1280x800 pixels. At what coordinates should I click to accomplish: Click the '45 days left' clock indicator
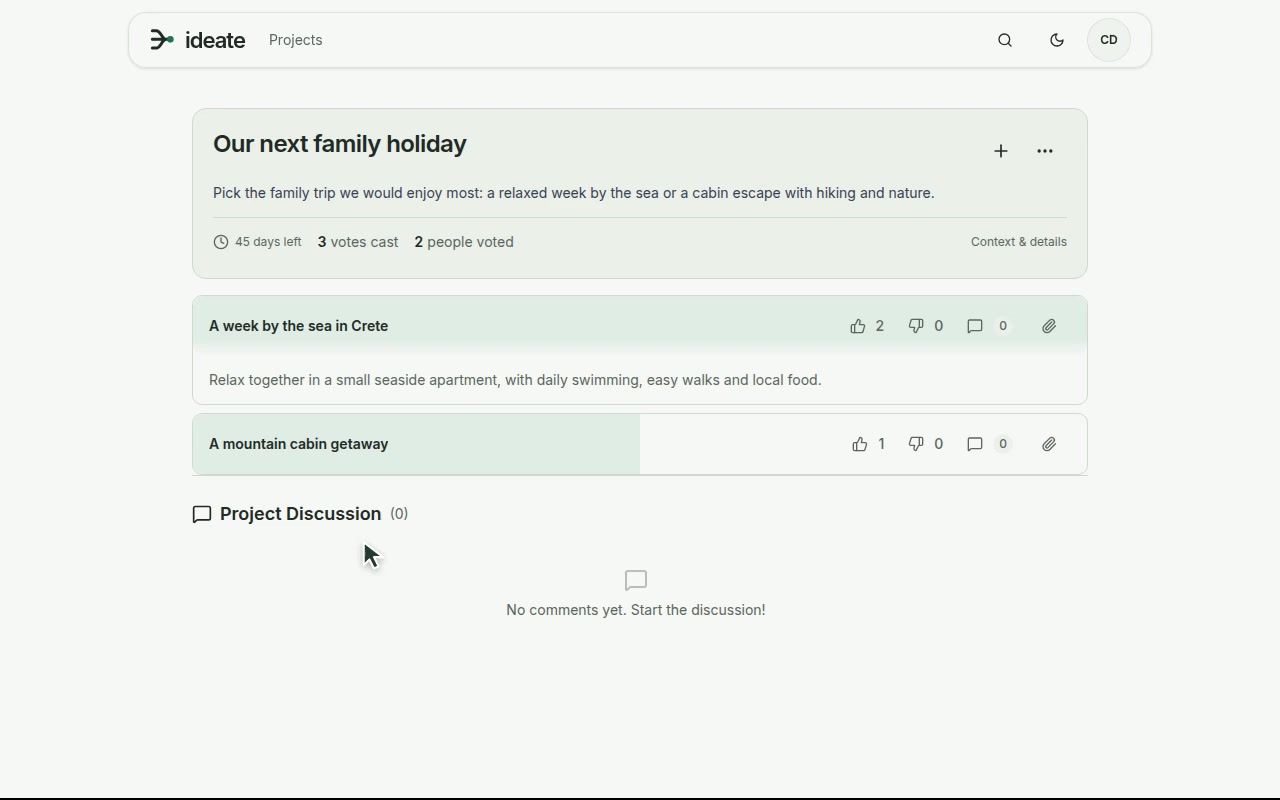pos(257,242)
